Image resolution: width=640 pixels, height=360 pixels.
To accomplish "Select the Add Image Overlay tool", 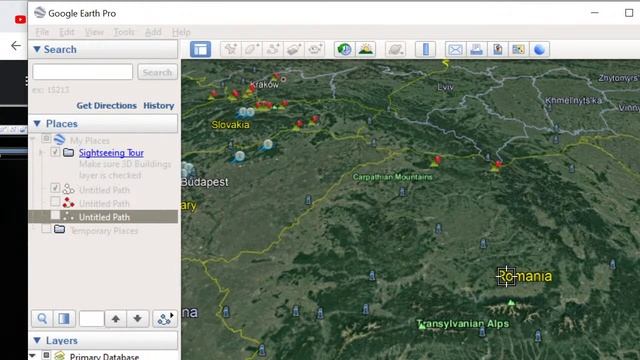I will point(294,49).
